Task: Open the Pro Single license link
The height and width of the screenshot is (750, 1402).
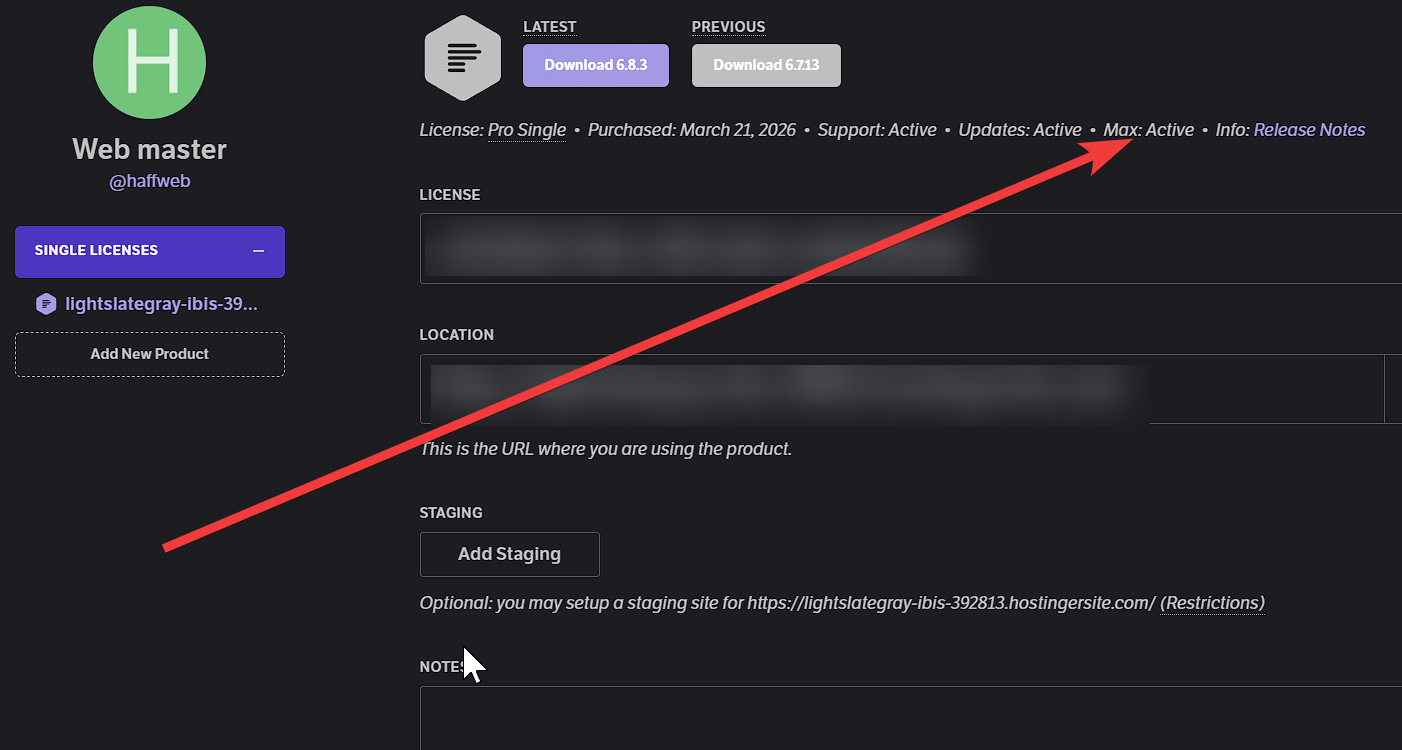Action: point(527,130)
